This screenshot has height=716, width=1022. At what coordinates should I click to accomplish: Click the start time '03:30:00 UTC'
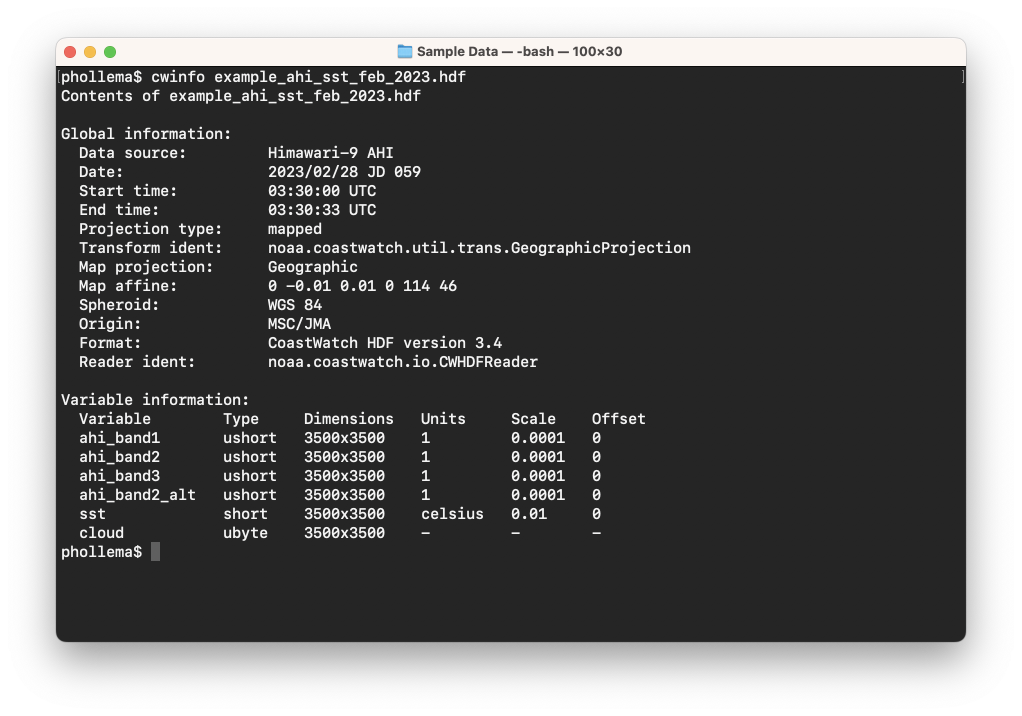(322, 191)
